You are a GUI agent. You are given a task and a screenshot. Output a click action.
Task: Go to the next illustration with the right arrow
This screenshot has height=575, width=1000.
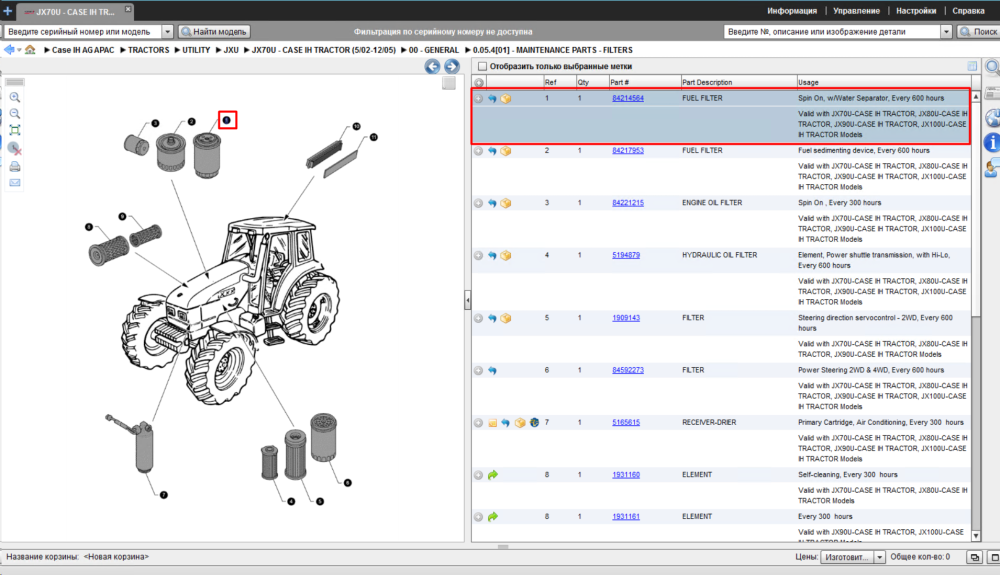click(452, 66)
